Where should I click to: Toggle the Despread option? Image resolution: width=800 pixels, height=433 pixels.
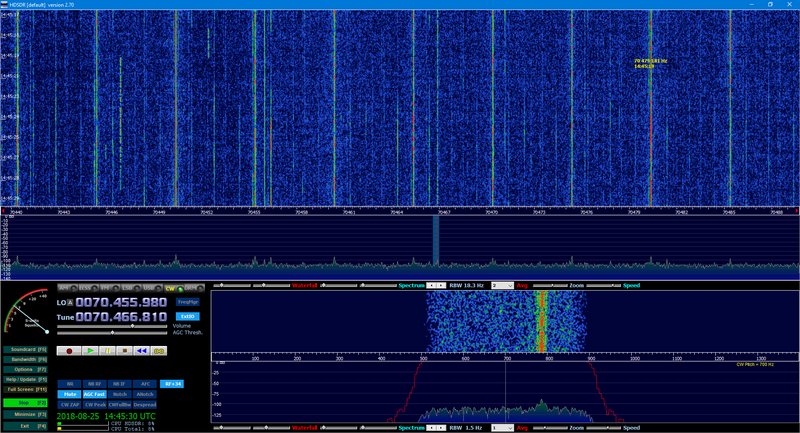point(145,404)
